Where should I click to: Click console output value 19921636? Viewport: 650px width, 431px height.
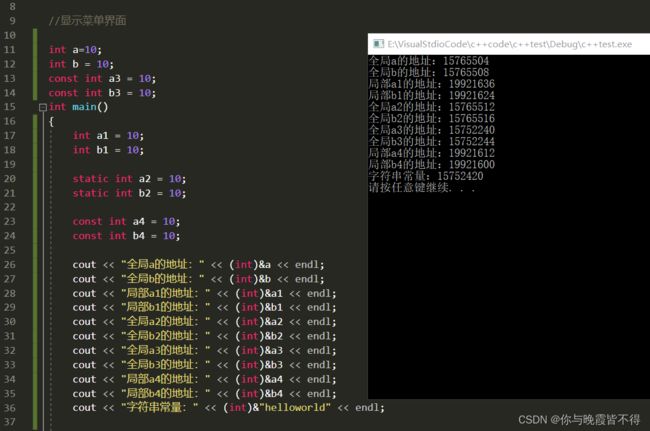click(x=472, y=84)
